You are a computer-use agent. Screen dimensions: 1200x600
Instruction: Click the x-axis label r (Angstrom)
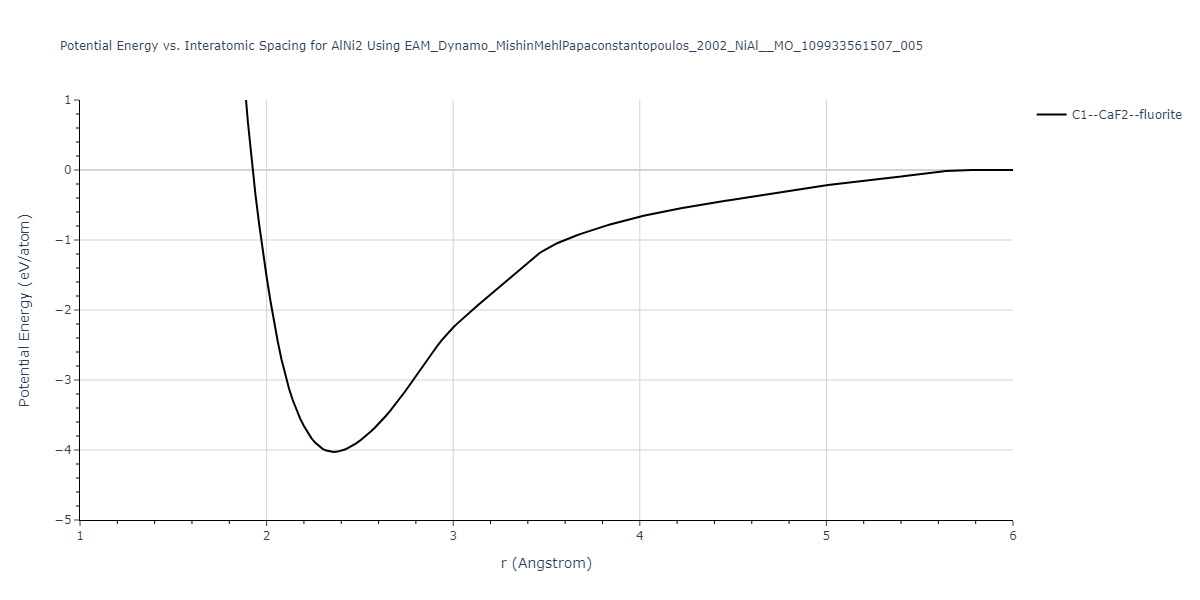(x=546, y=563)
